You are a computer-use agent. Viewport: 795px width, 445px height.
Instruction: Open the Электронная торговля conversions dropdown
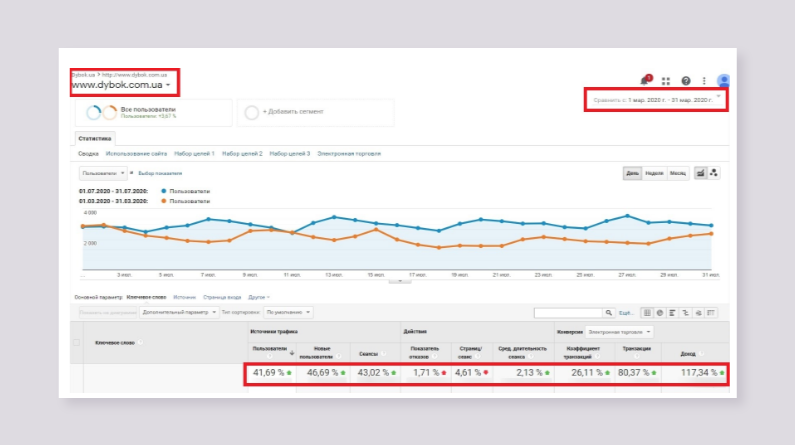point(620,331)
